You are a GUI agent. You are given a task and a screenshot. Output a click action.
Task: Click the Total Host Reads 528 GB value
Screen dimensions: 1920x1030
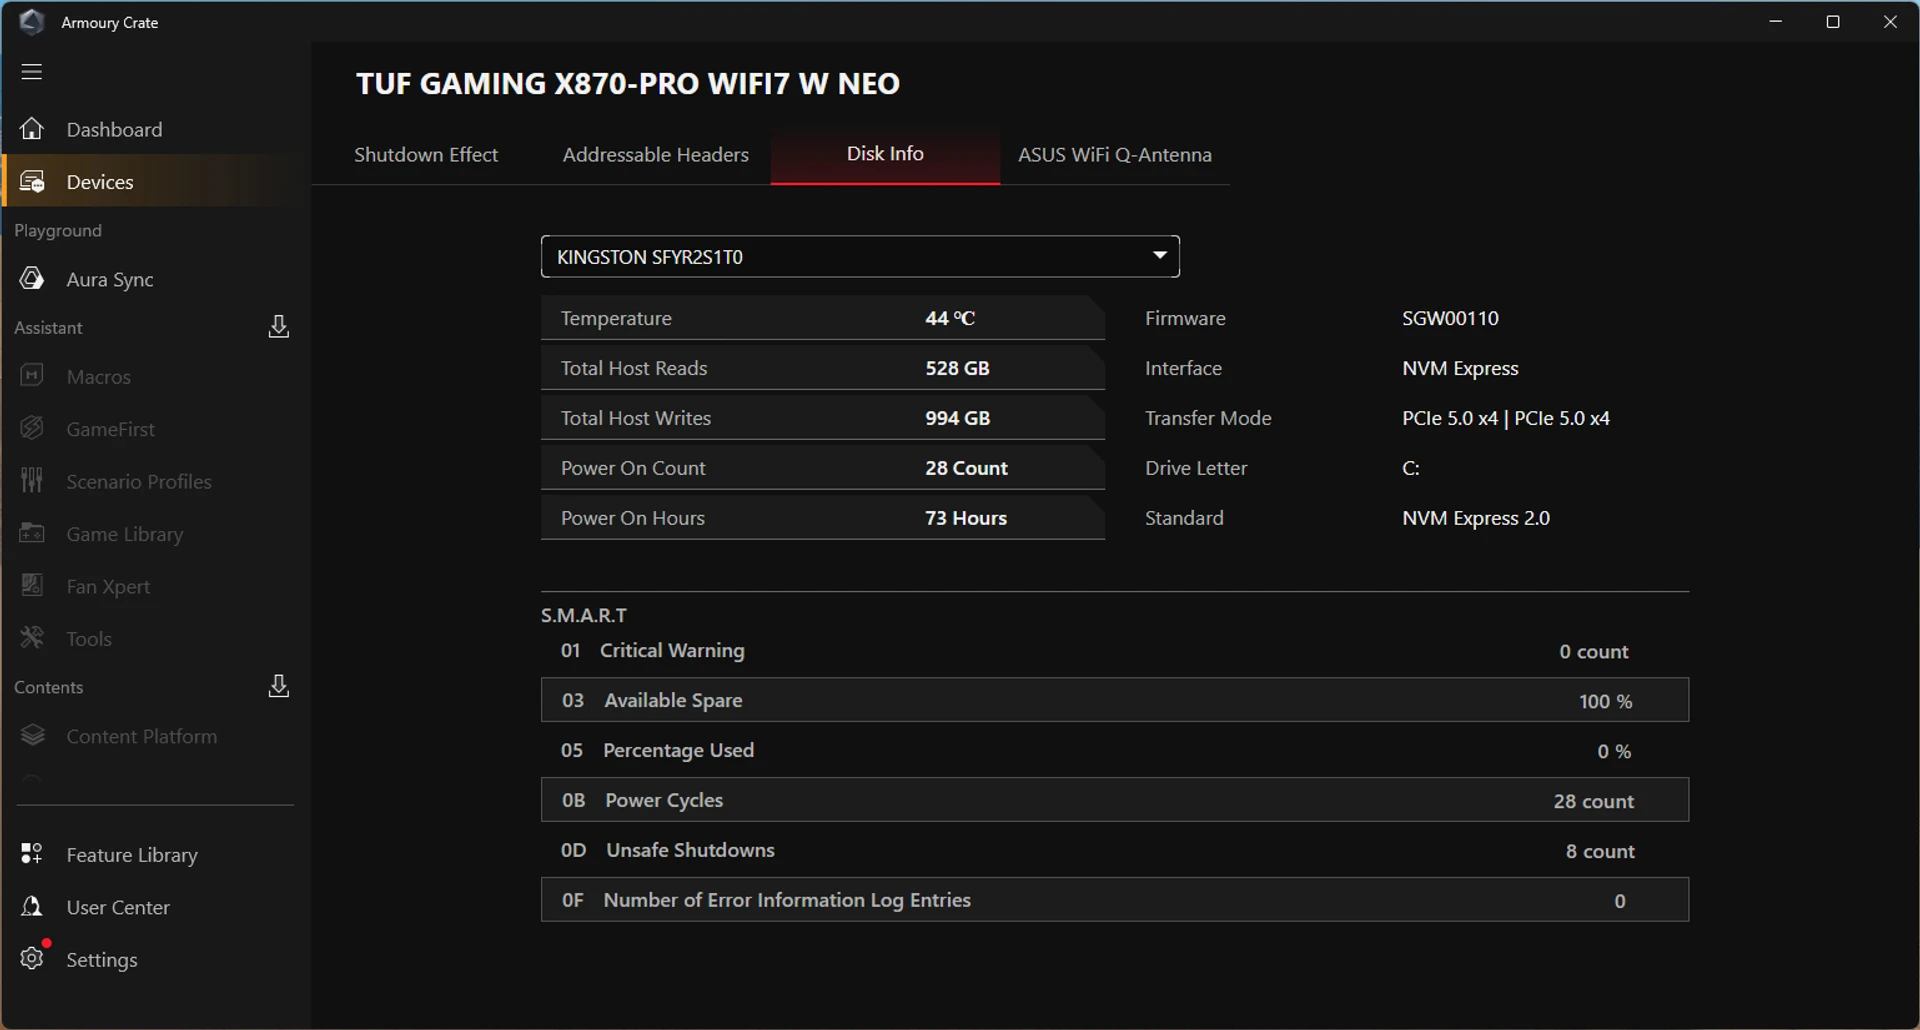957,368
